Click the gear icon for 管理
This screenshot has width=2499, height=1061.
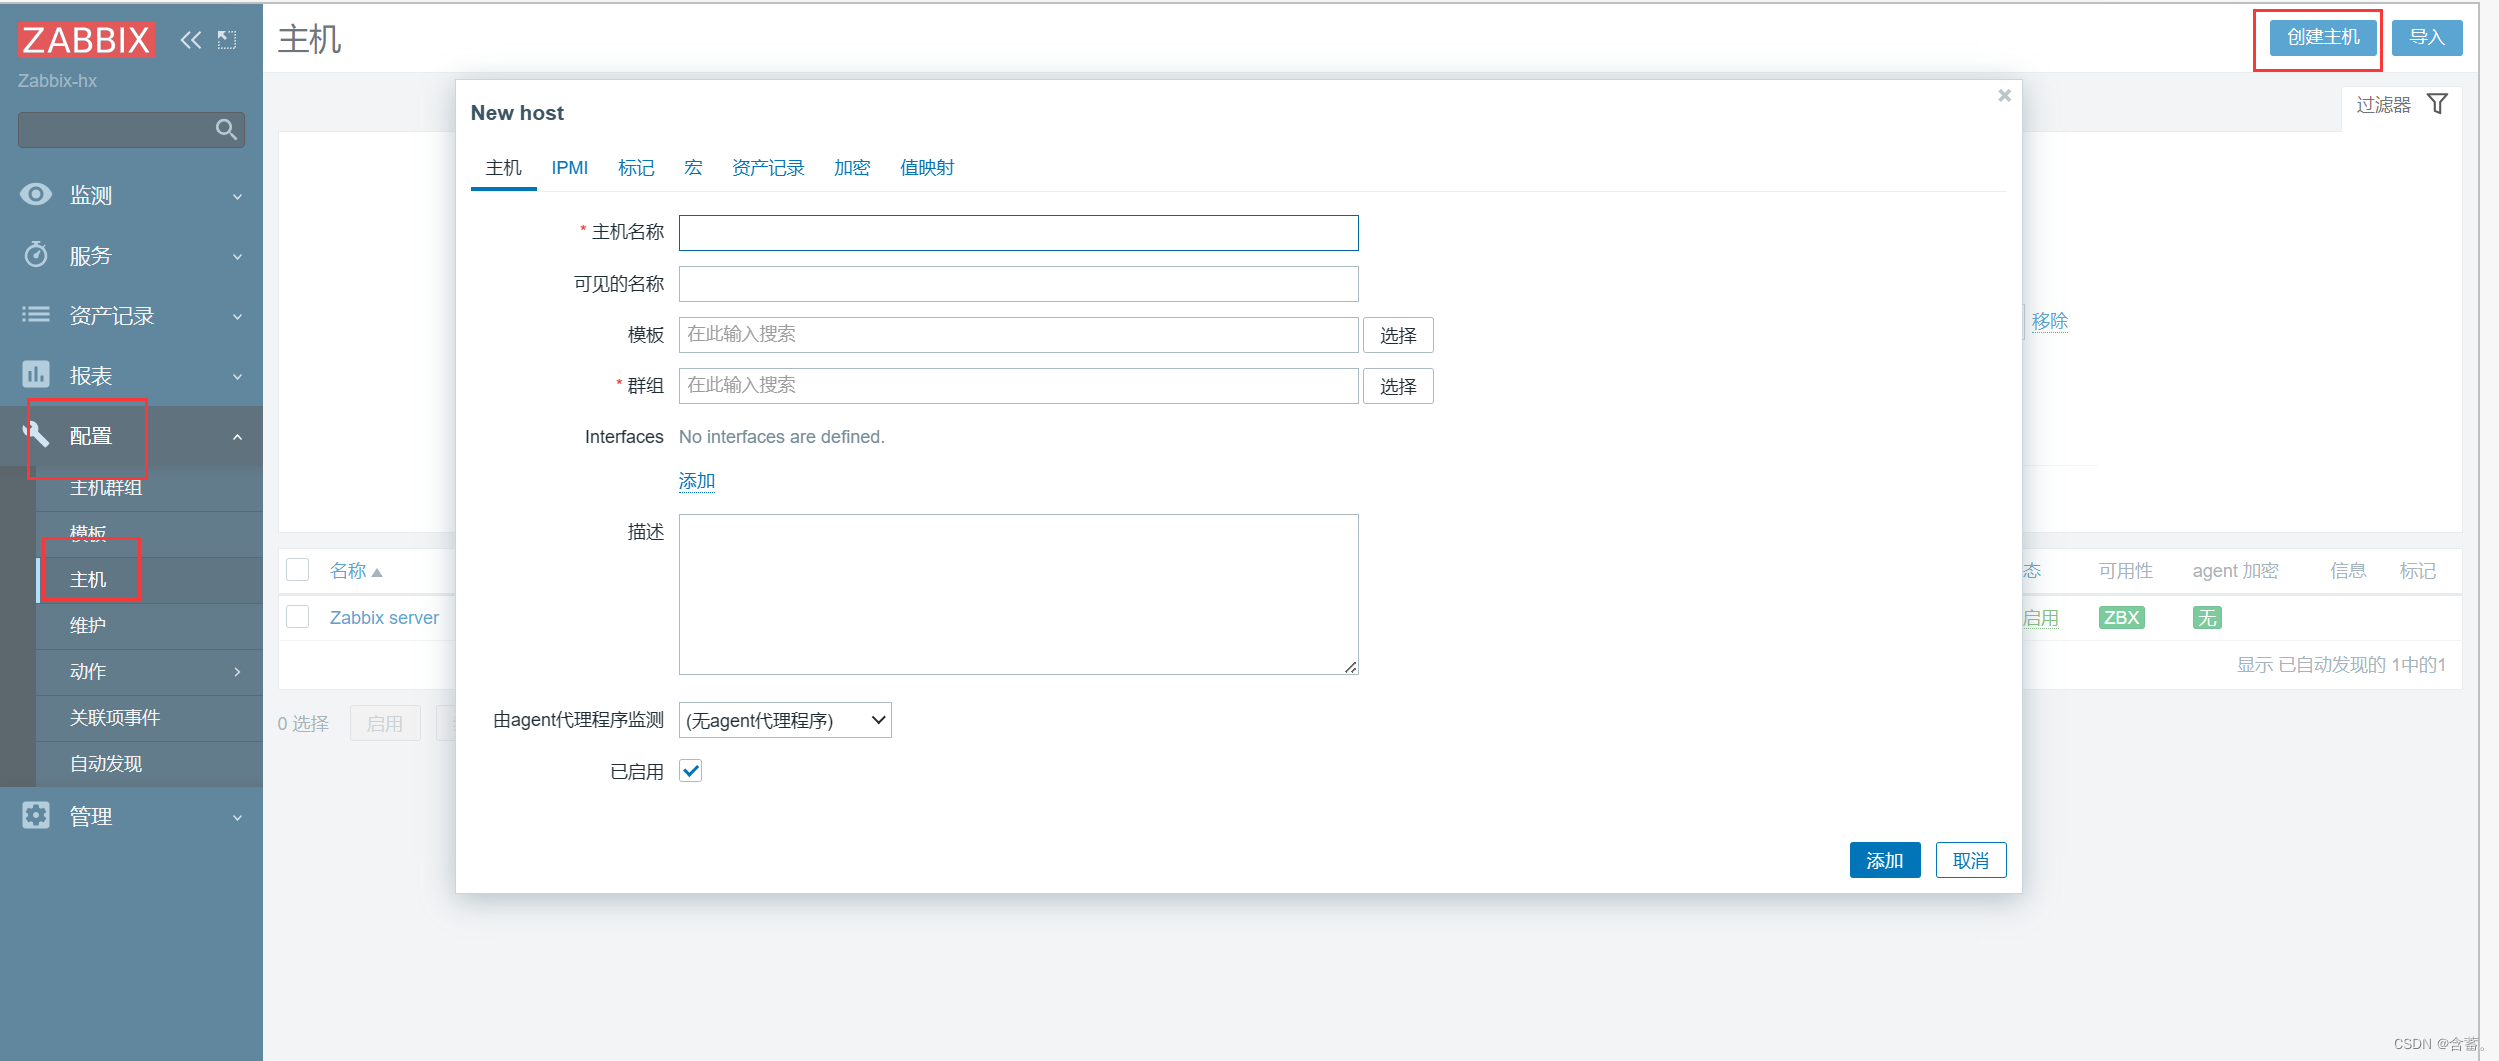(x=36, y=815)
